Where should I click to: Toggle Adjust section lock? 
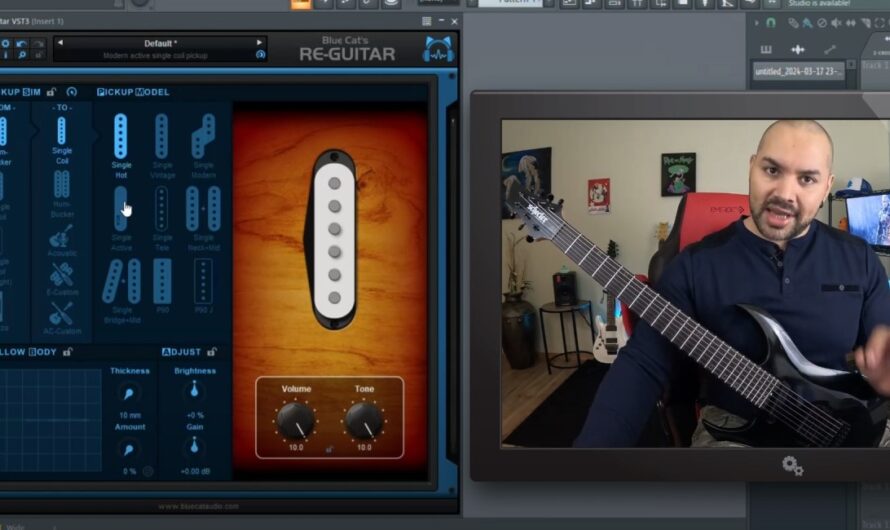[212, 352]
